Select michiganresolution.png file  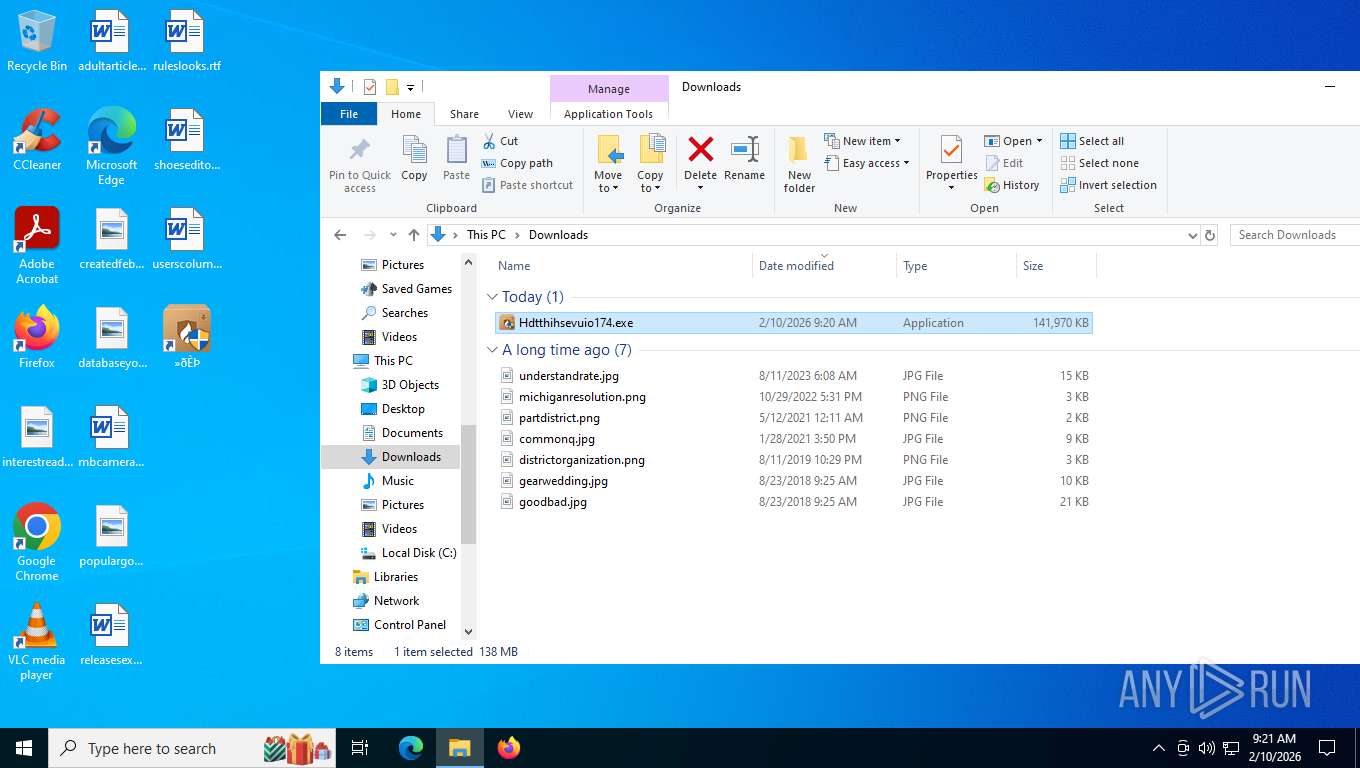[x=794, y=397]
